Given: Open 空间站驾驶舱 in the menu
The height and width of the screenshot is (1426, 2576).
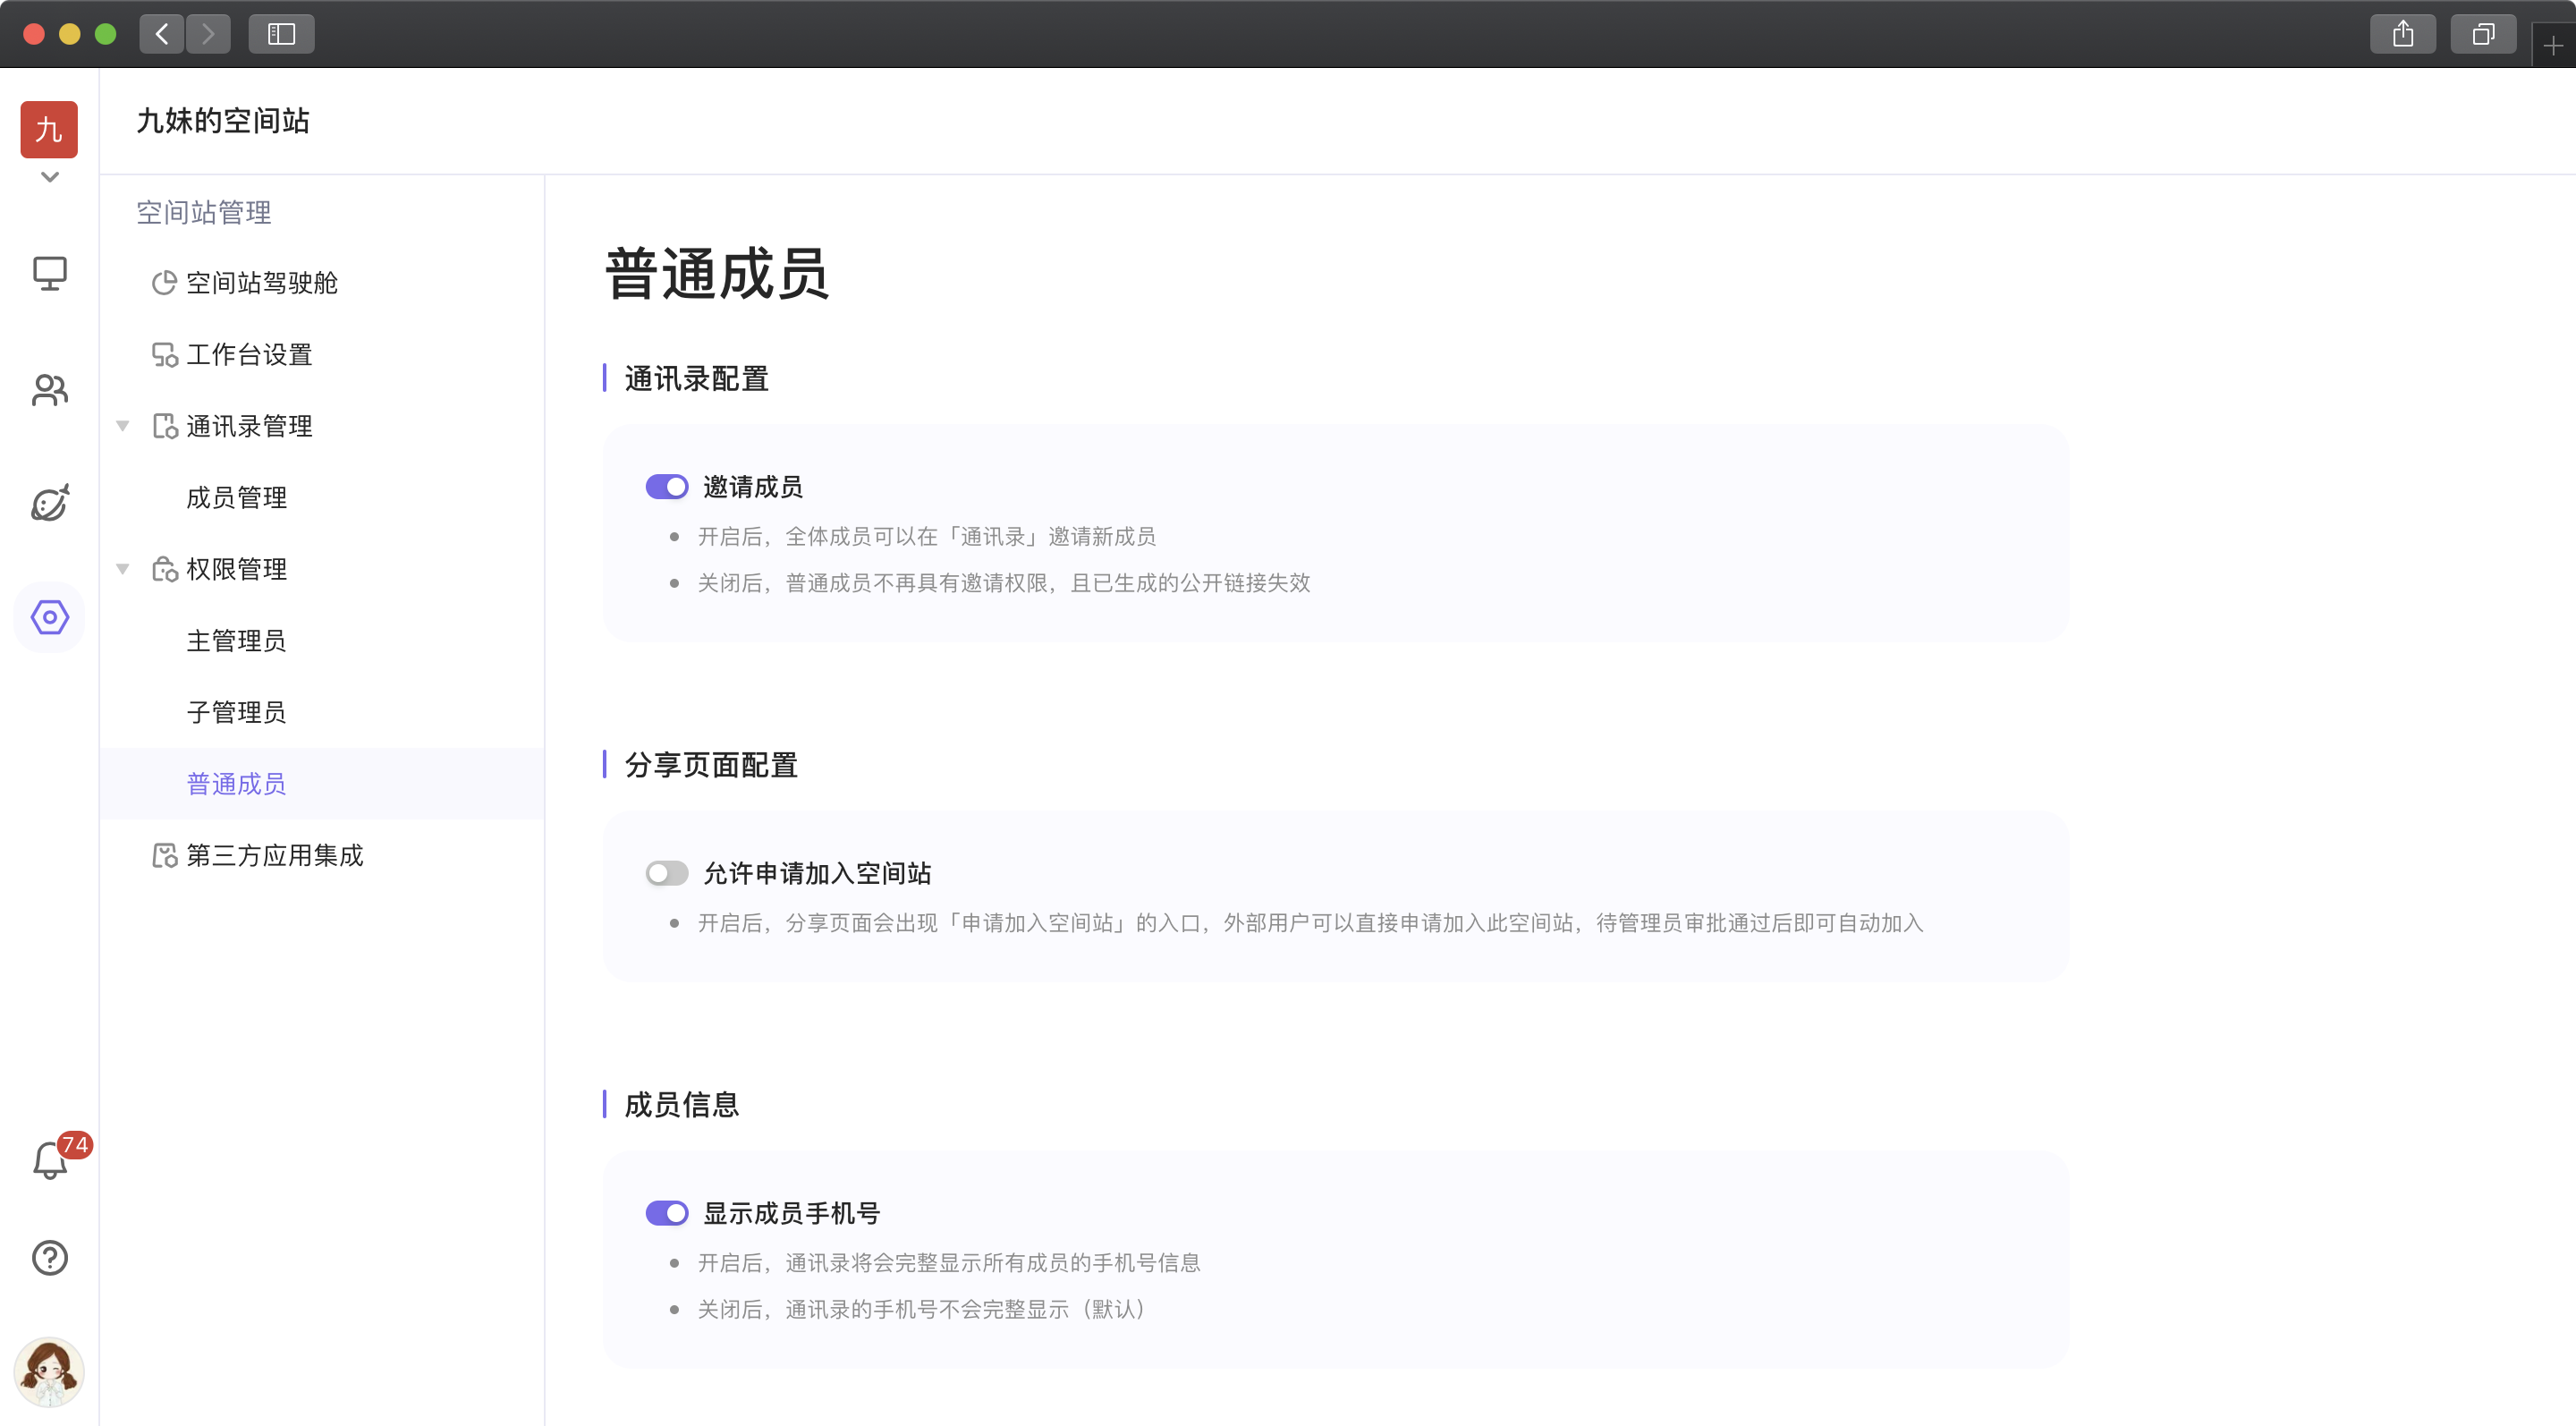Looking at the screenshot, I should coord(261,283).
